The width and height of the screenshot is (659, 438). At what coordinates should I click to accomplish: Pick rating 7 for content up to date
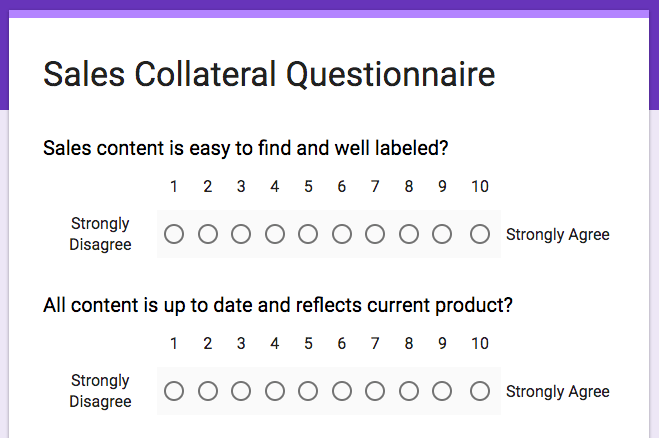tap(375, 391)
